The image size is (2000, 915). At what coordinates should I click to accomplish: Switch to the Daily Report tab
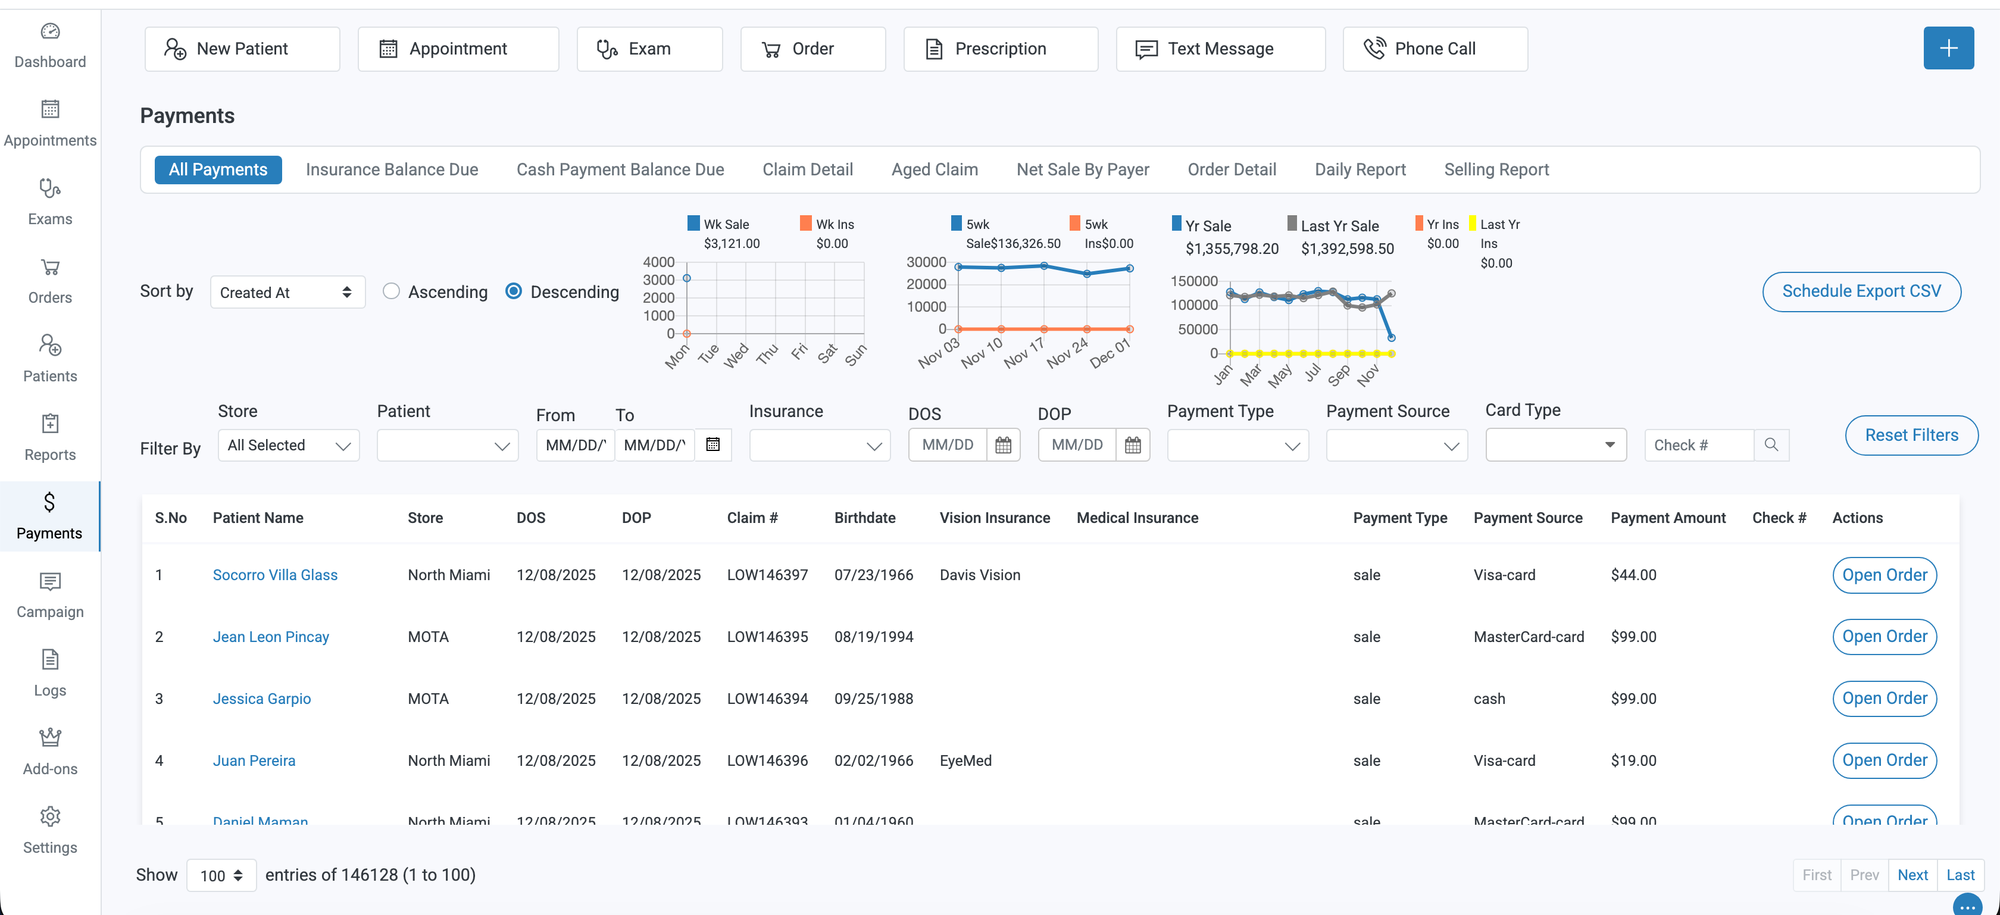[1359, 170]
